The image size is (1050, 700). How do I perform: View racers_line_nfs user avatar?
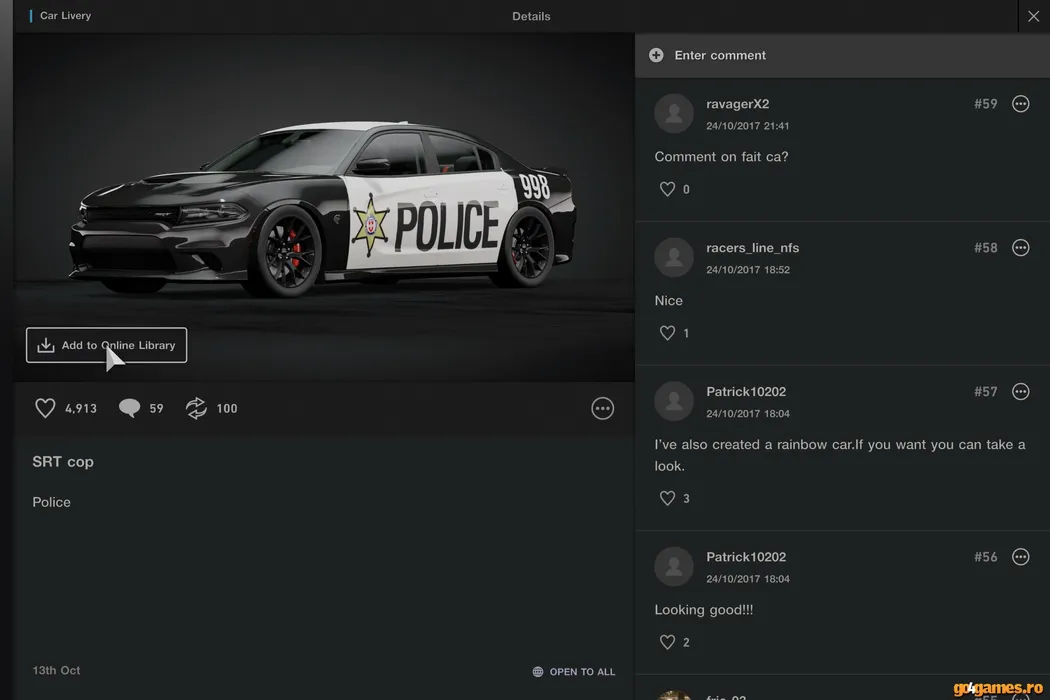(674, 258)
